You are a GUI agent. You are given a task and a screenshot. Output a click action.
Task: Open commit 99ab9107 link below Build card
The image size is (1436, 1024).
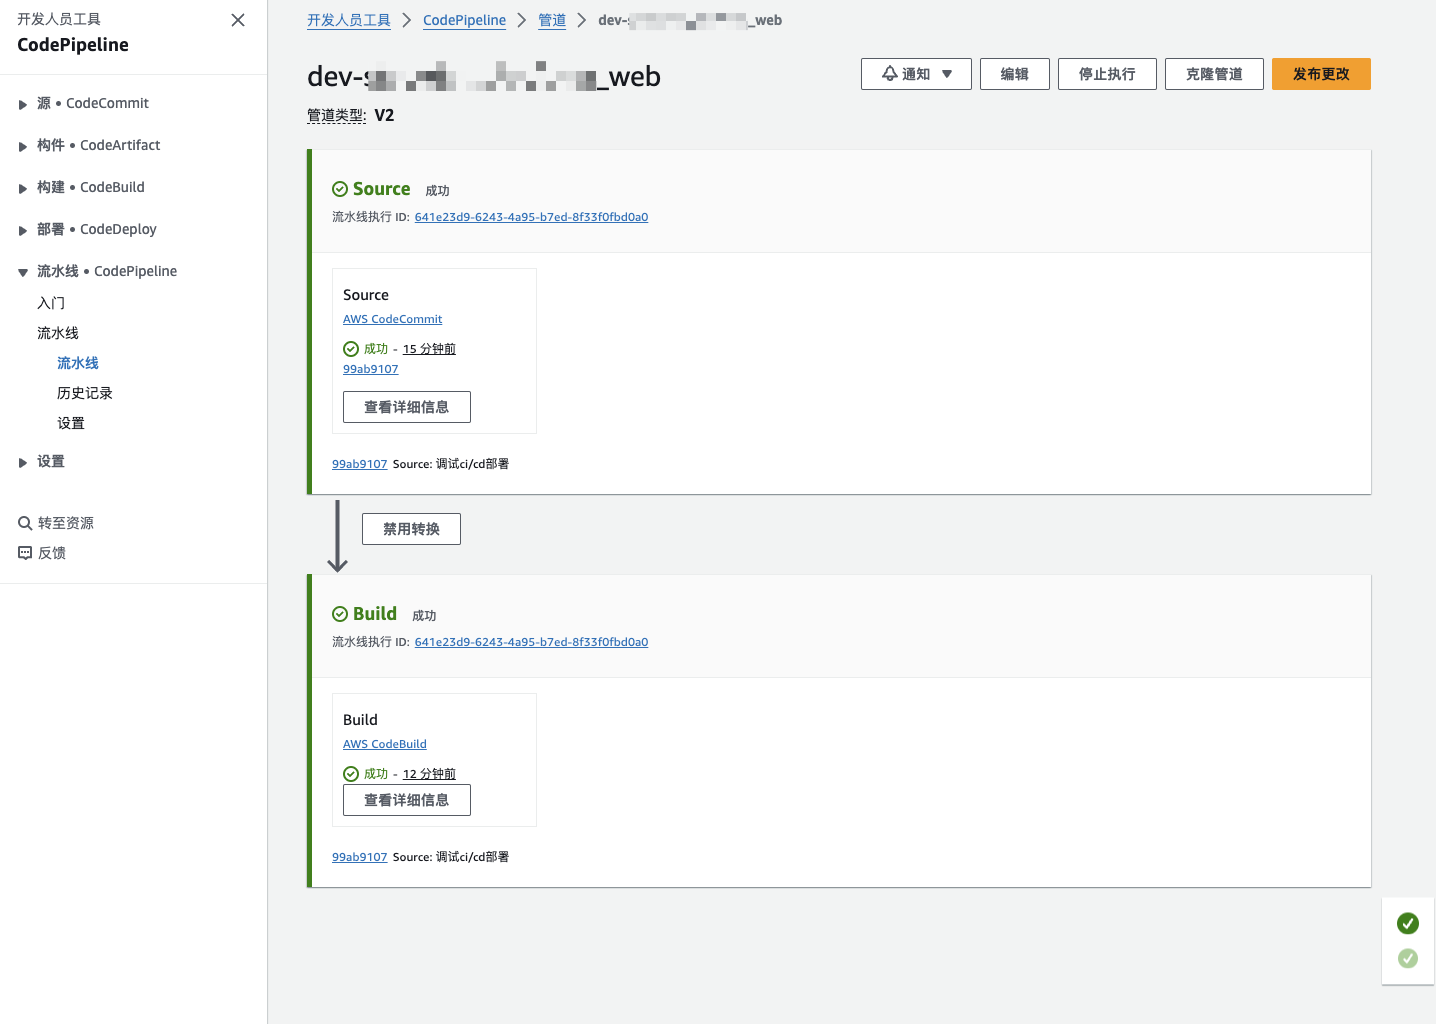point(359,857)
